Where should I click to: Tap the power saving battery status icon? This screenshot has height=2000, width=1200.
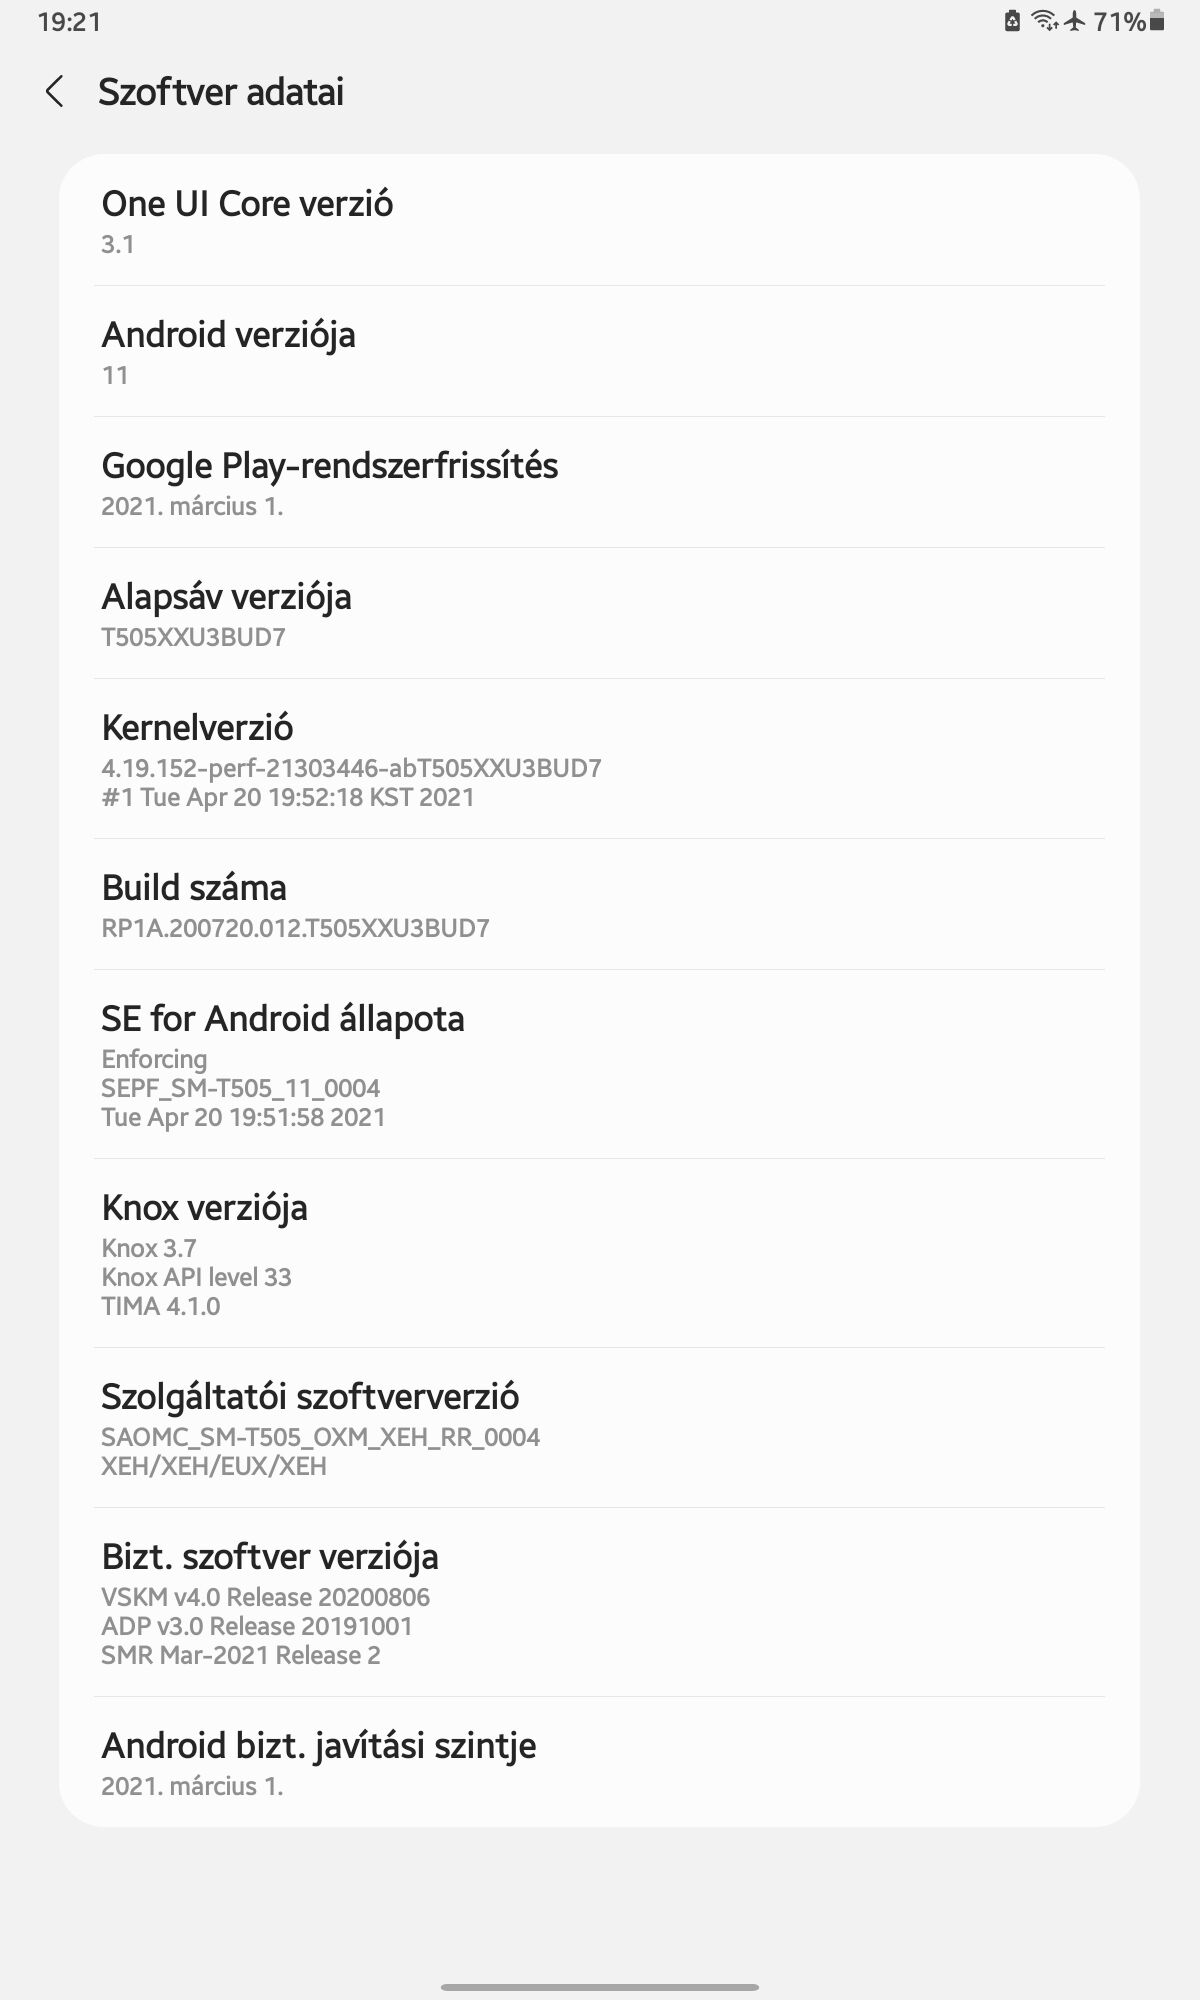tap(1012, 21)
